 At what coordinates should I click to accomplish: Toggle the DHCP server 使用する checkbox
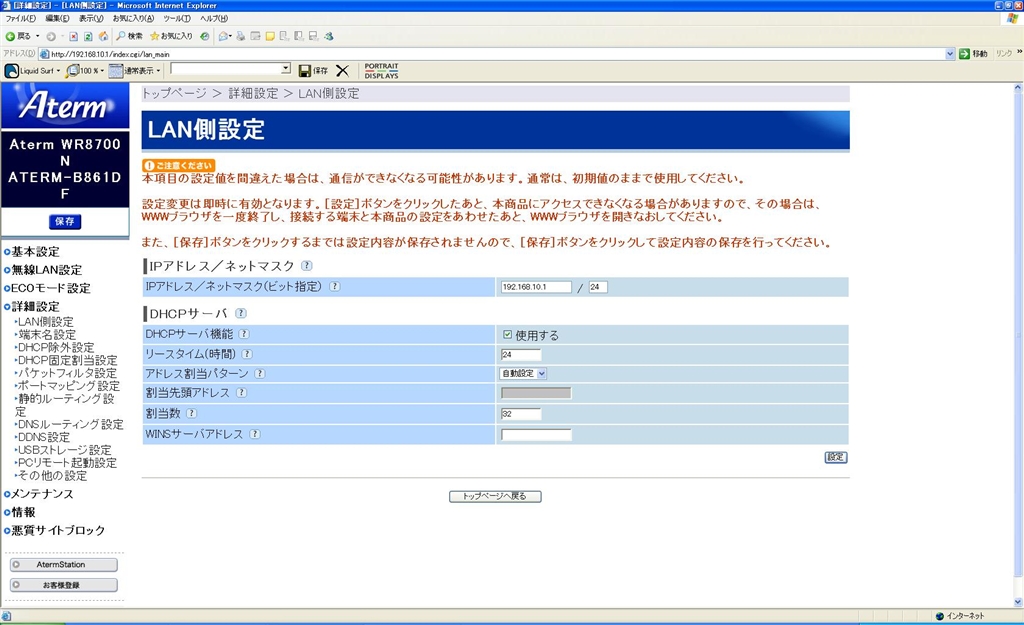[508, 335]
